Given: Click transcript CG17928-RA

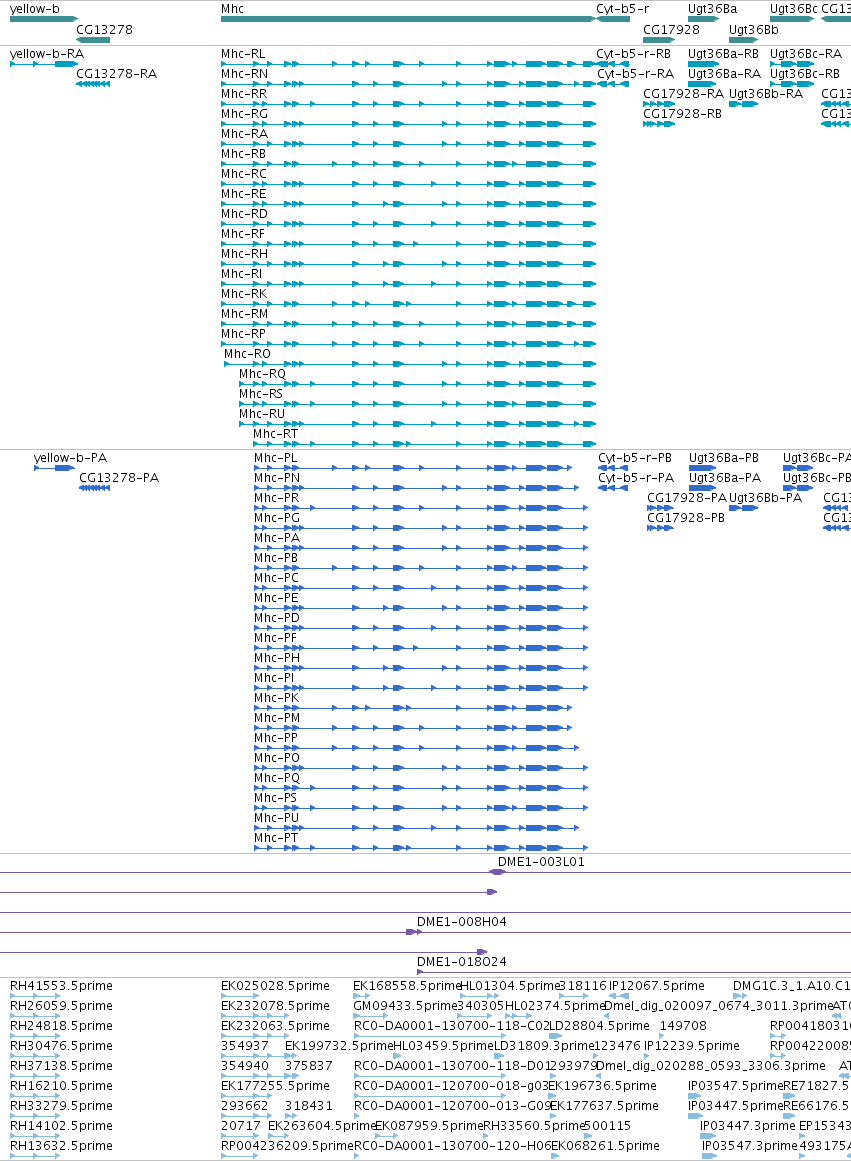Looking at the screenshot, I should 684,94.
